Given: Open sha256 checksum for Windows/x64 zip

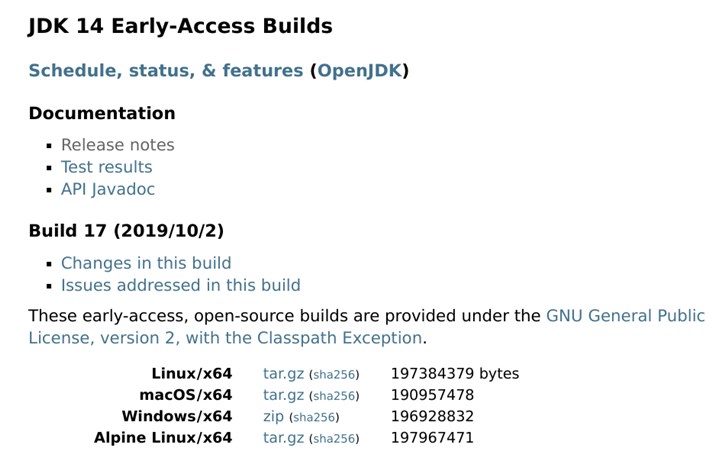Looking at the screenshot, I should point(314,417).
